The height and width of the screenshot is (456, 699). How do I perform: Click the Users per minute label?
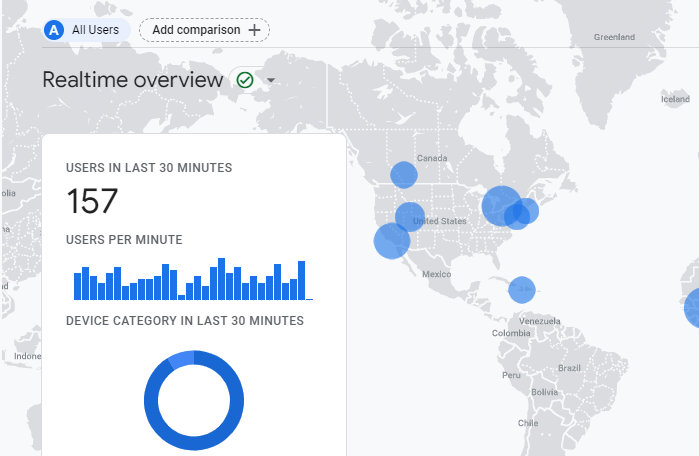point(124,239)
